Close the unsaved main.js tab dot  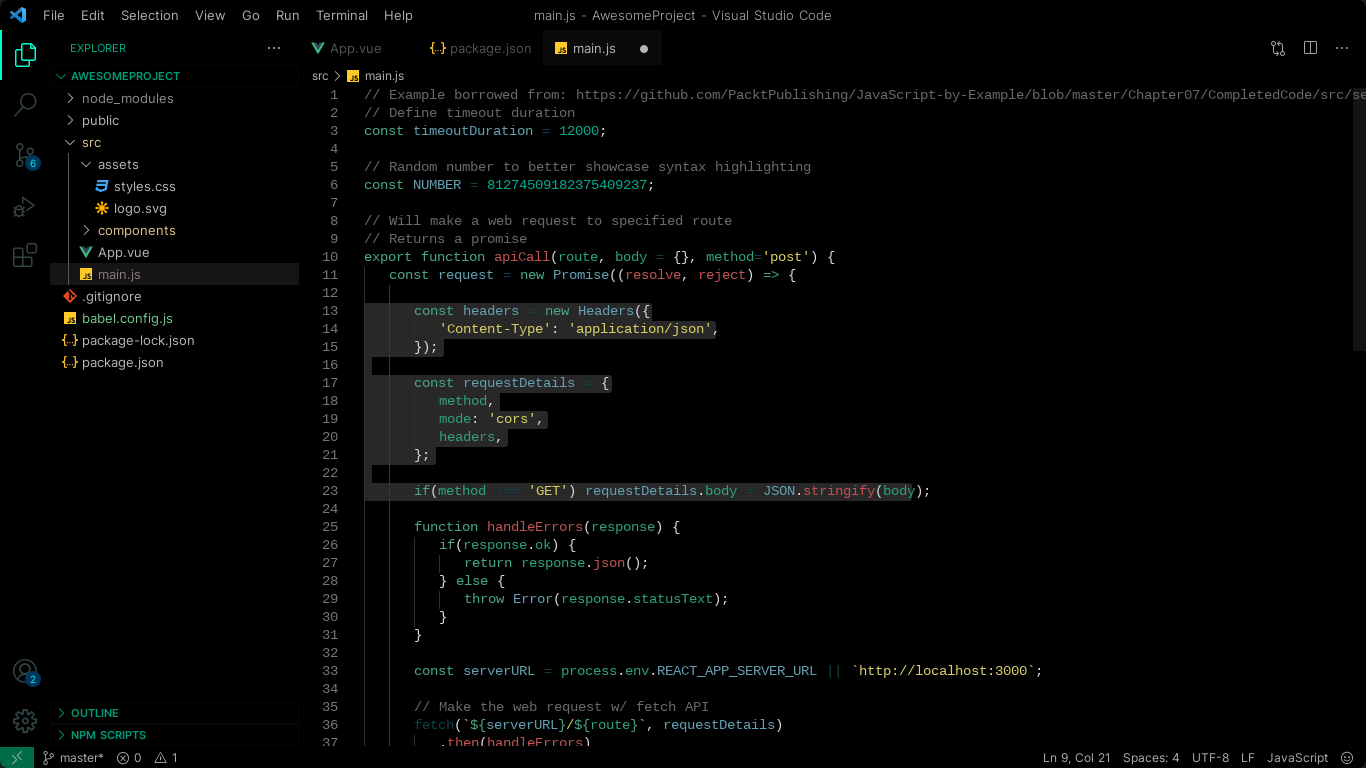(644, 48)
